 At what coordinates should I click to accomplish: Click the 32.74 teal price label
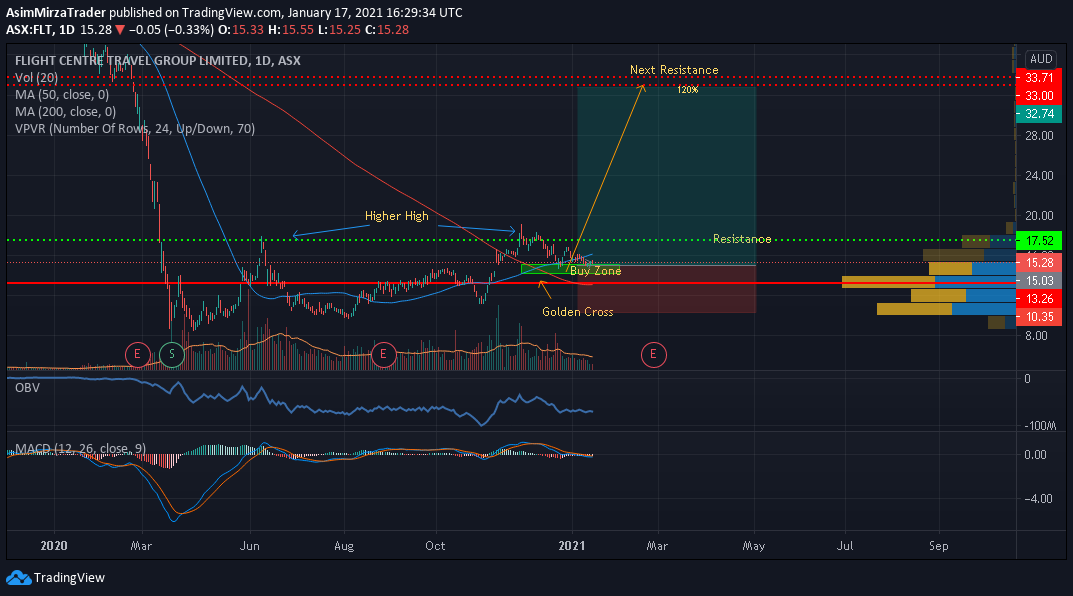click(1039, 114)
